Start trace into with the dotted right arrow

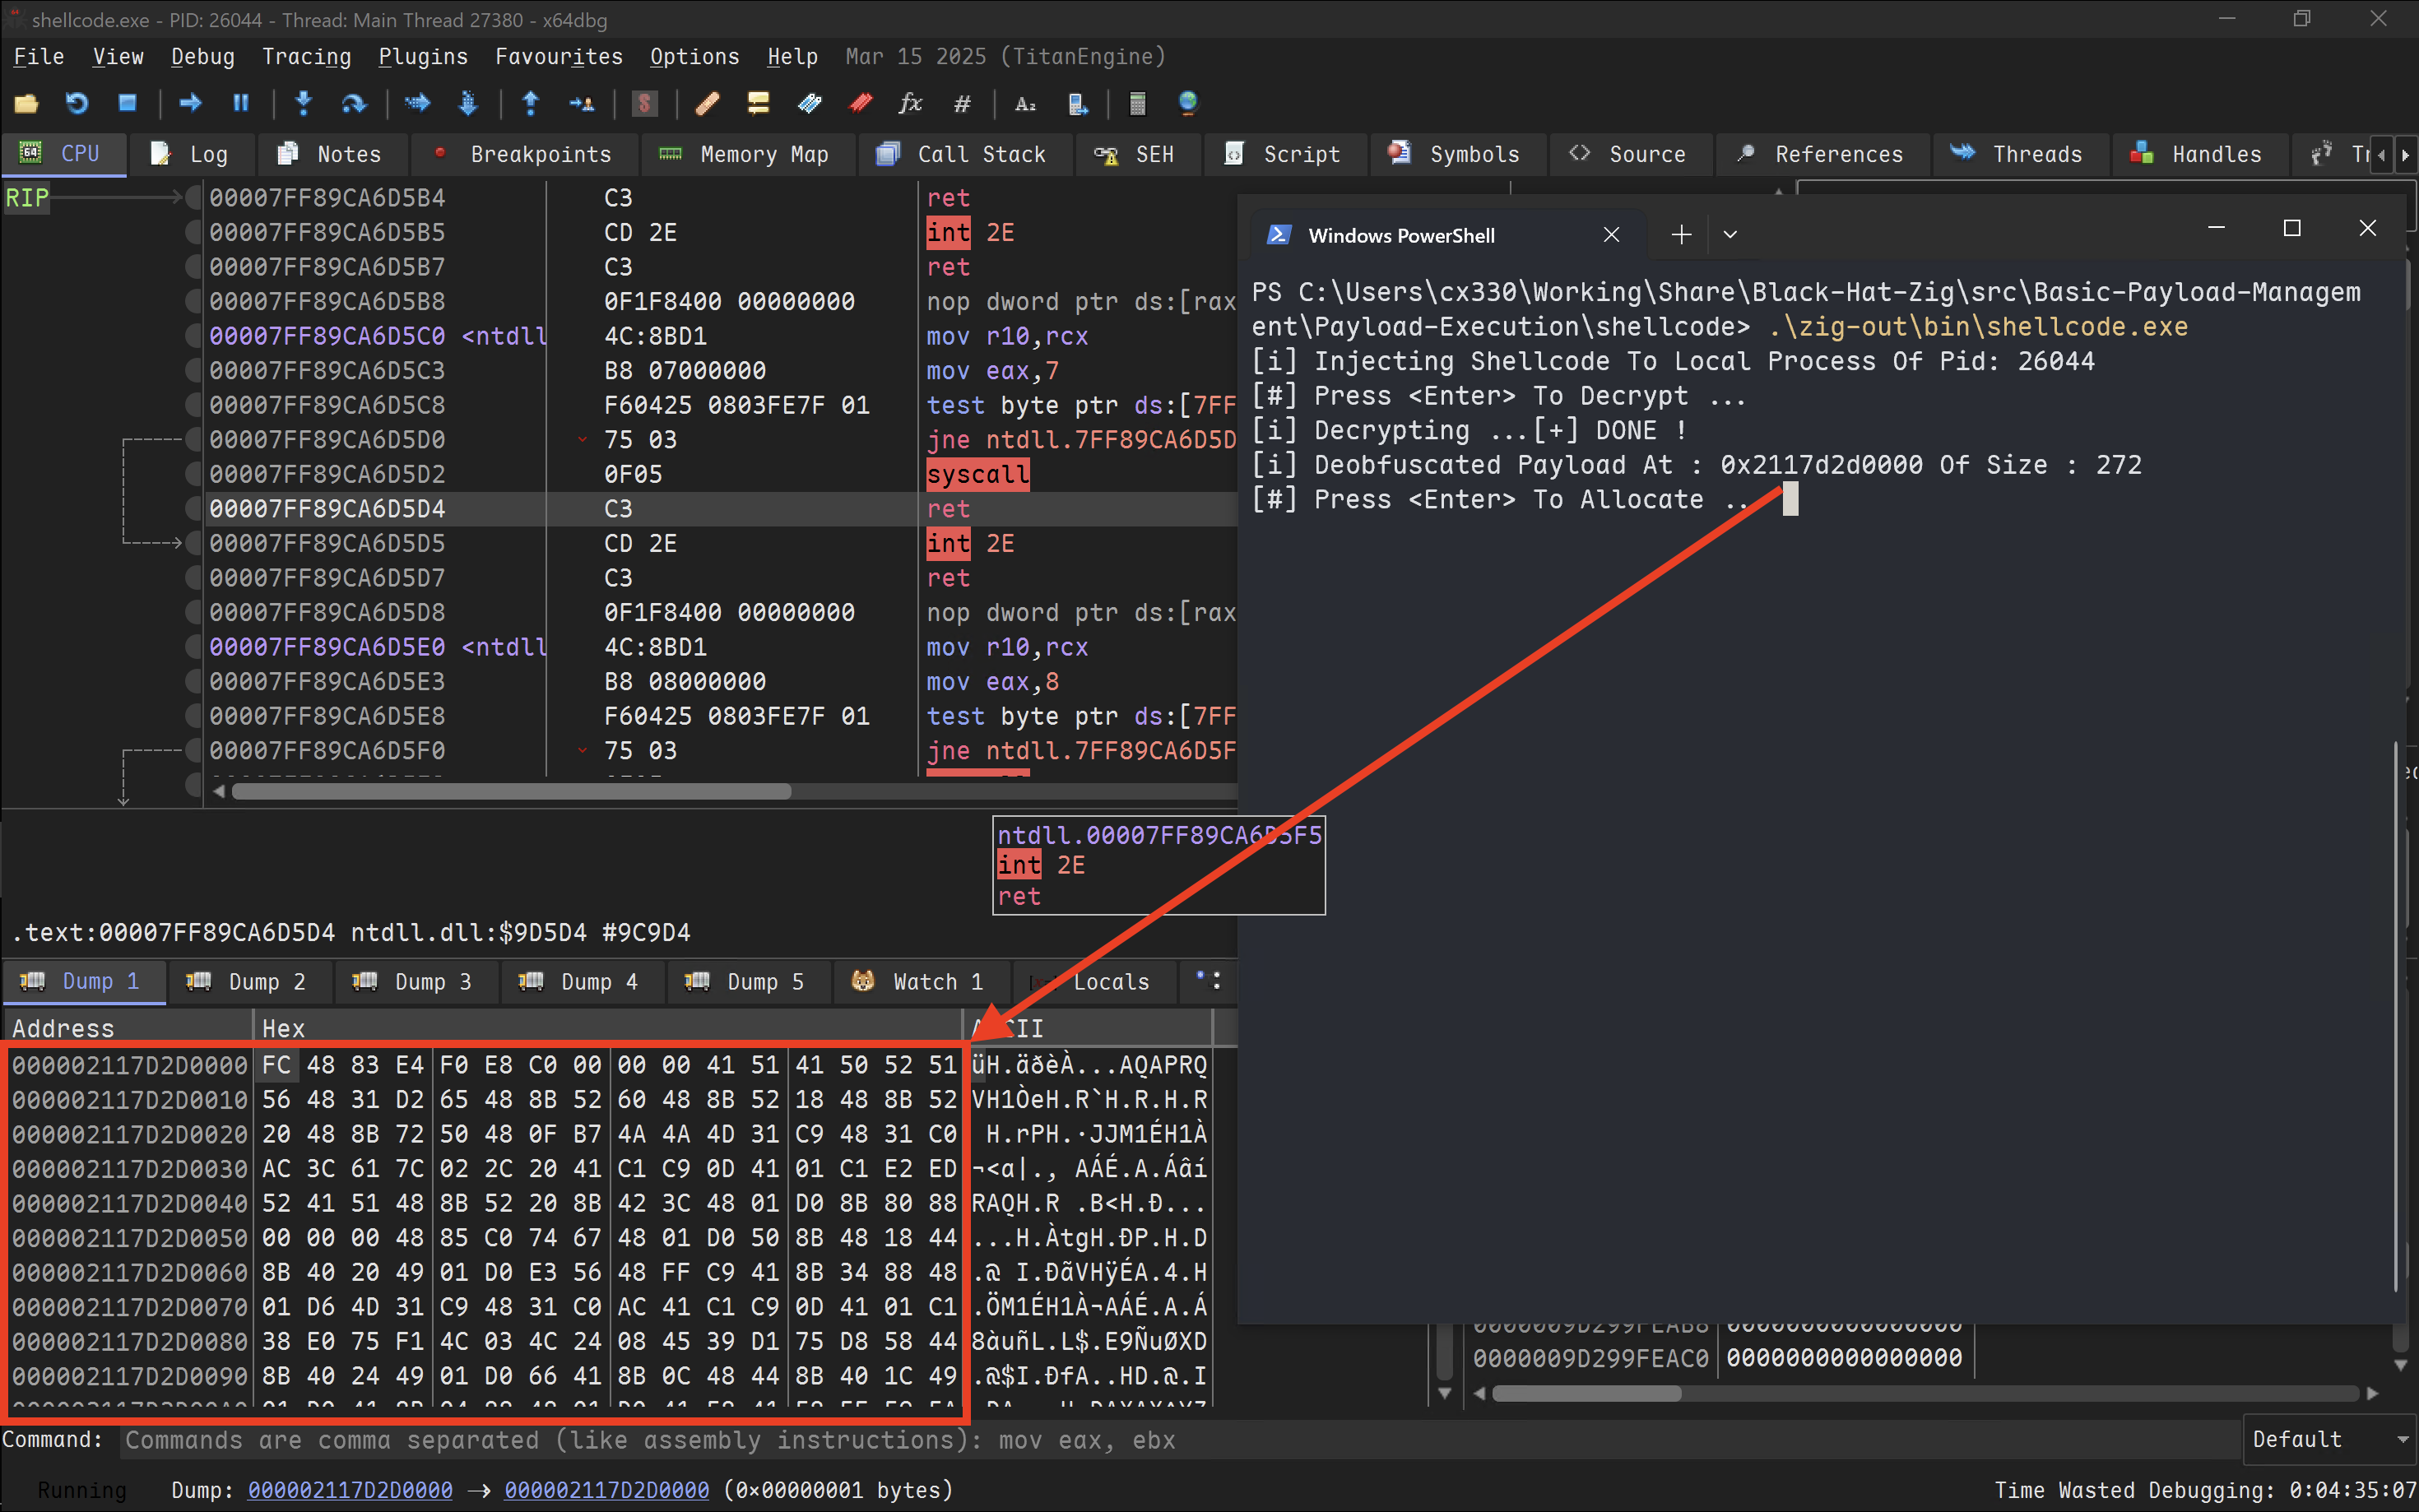[x=417, y=103]
